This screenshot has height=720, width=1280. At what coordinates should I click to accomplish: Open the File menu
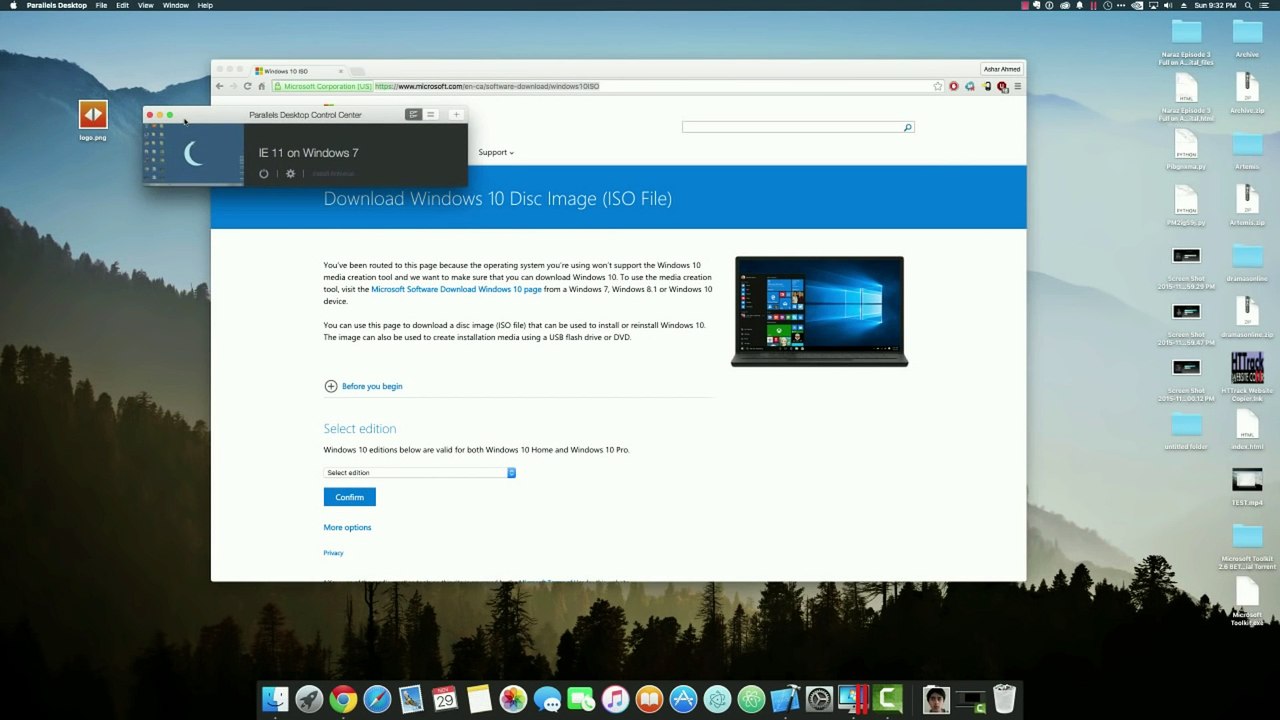pos(101,5)
